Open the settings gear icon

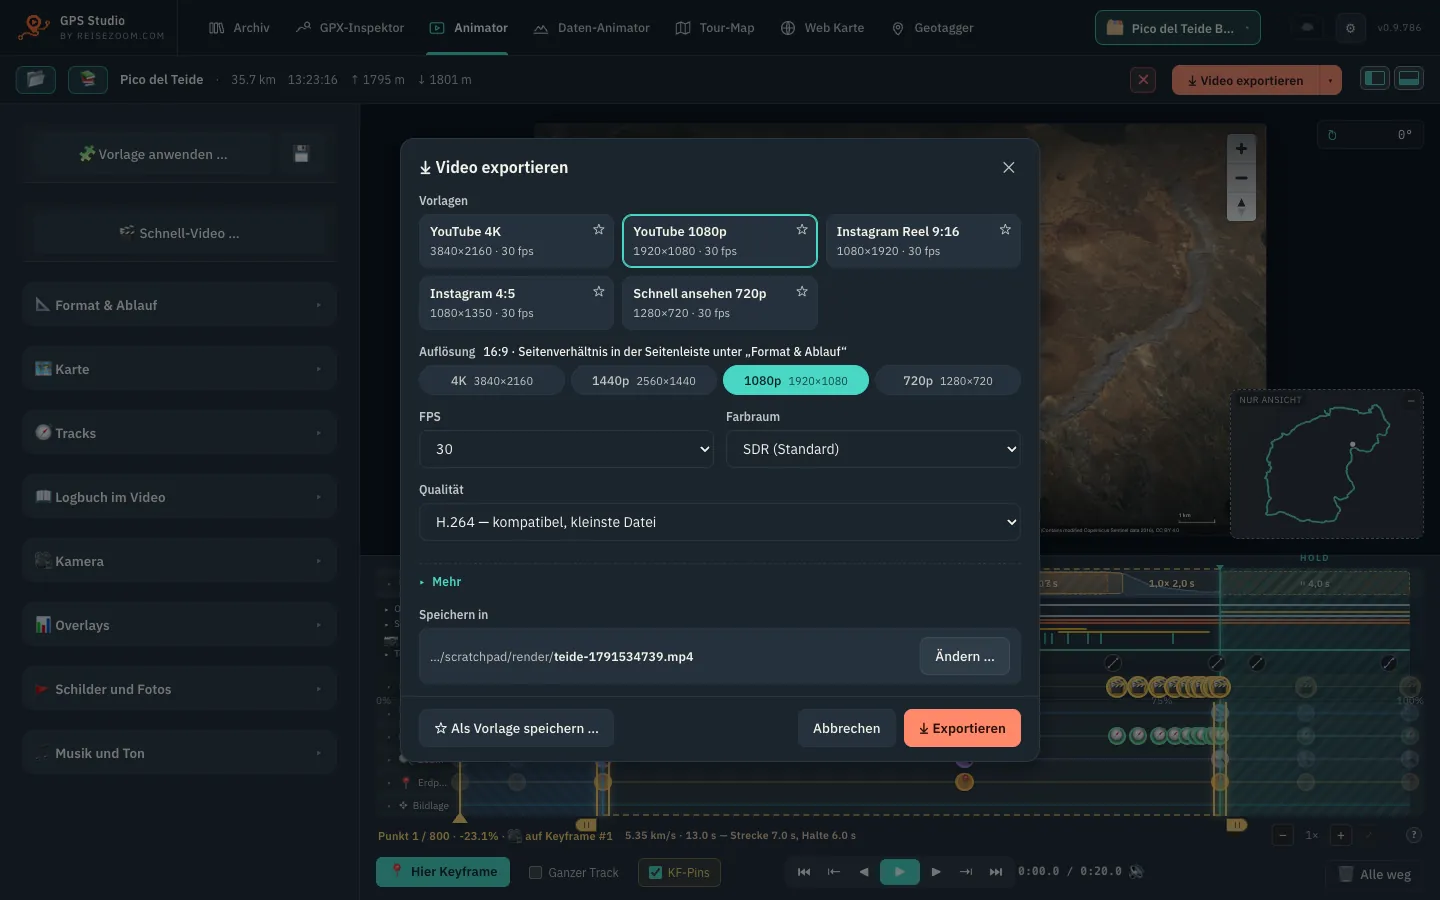pos(1350,28)
